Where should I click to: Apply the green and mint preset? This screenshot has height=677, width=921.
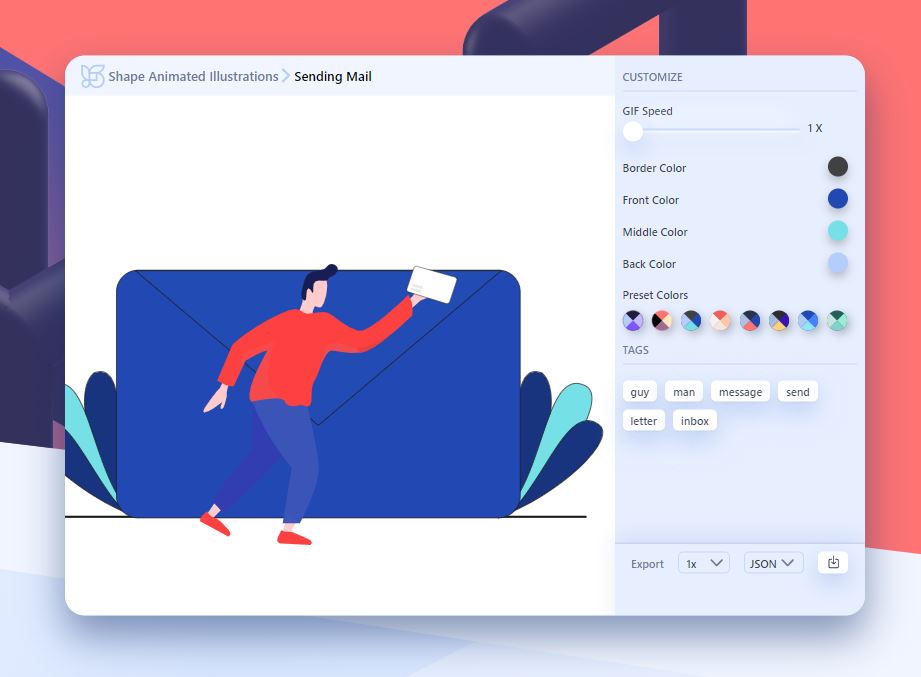[x=838, y=321]
